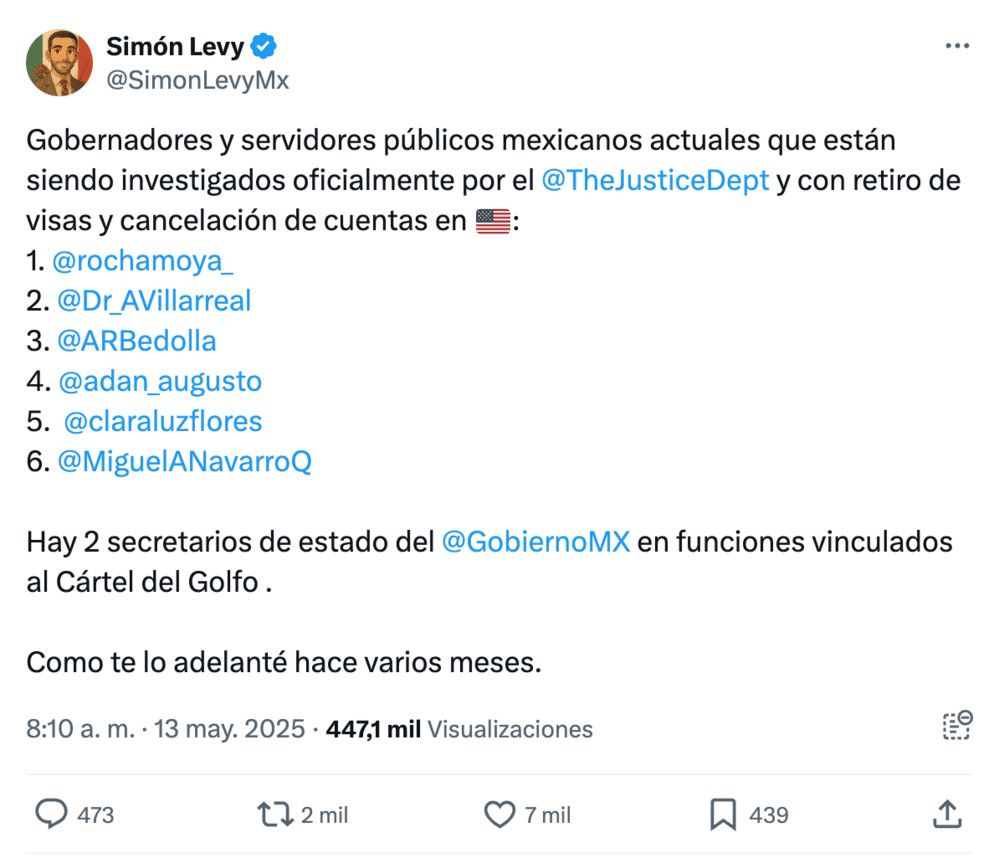Image resolution: width=999 pixels, height=858 pixels.
Task: Go to @Dr_AVillarreal's profile
Action: click(154, 301)
